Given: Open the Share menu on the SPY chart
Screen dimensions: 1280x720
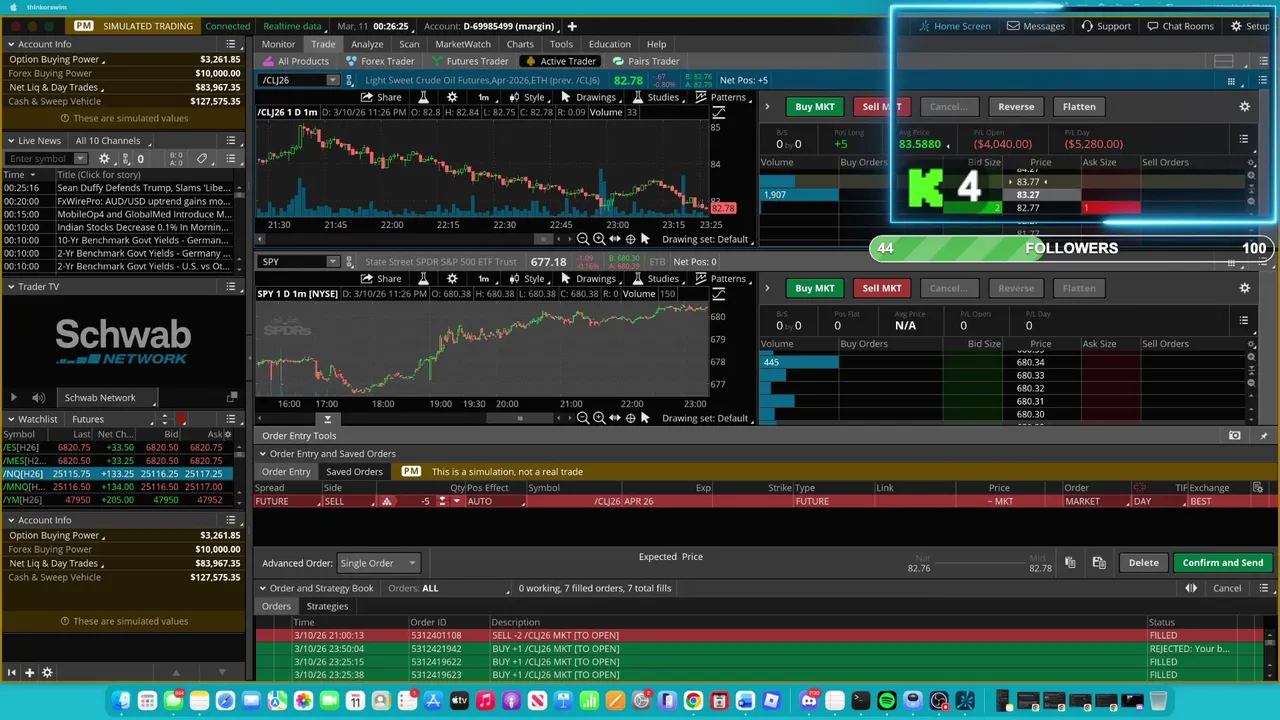Looking at the screenshot, I should (381, 279).
